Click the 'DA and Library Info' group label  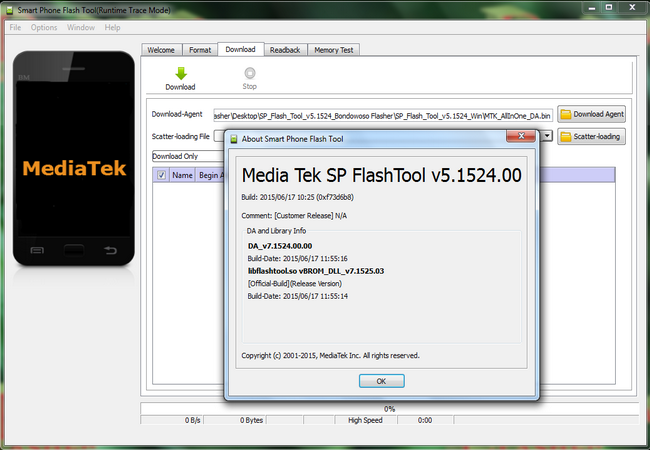point(276,231)
